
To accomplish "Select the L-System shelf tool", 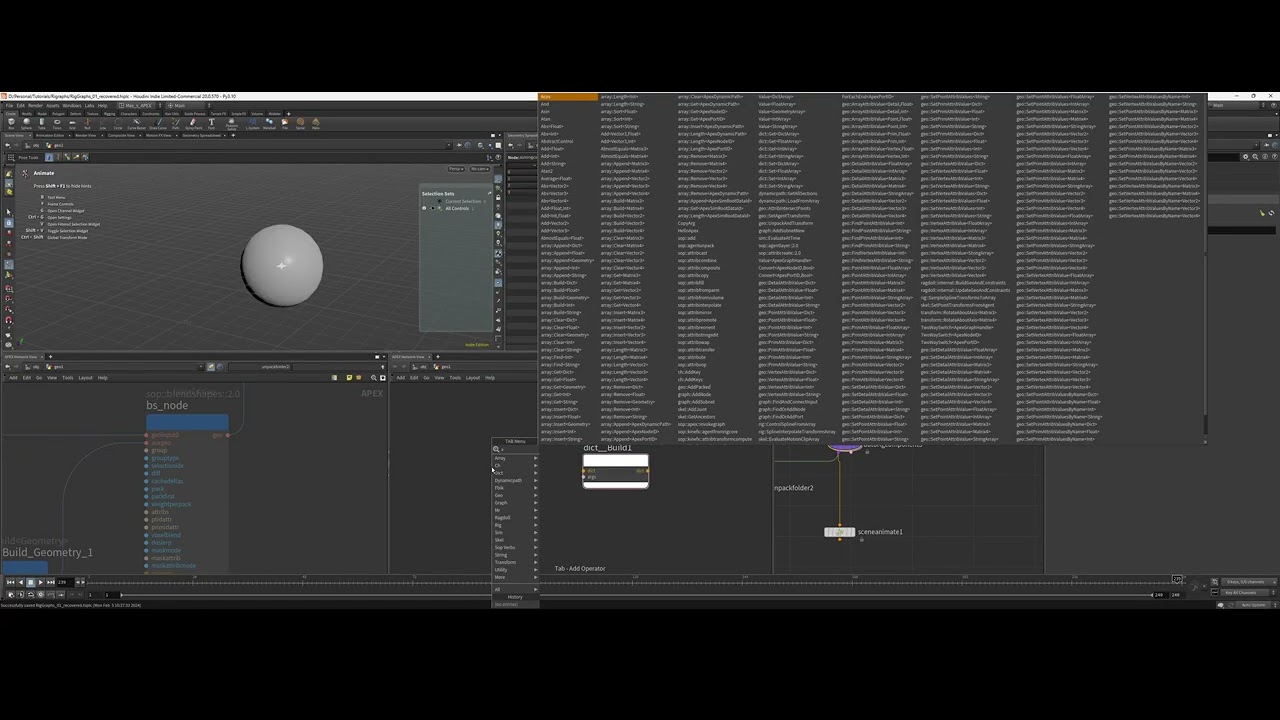I will [252, 124].
